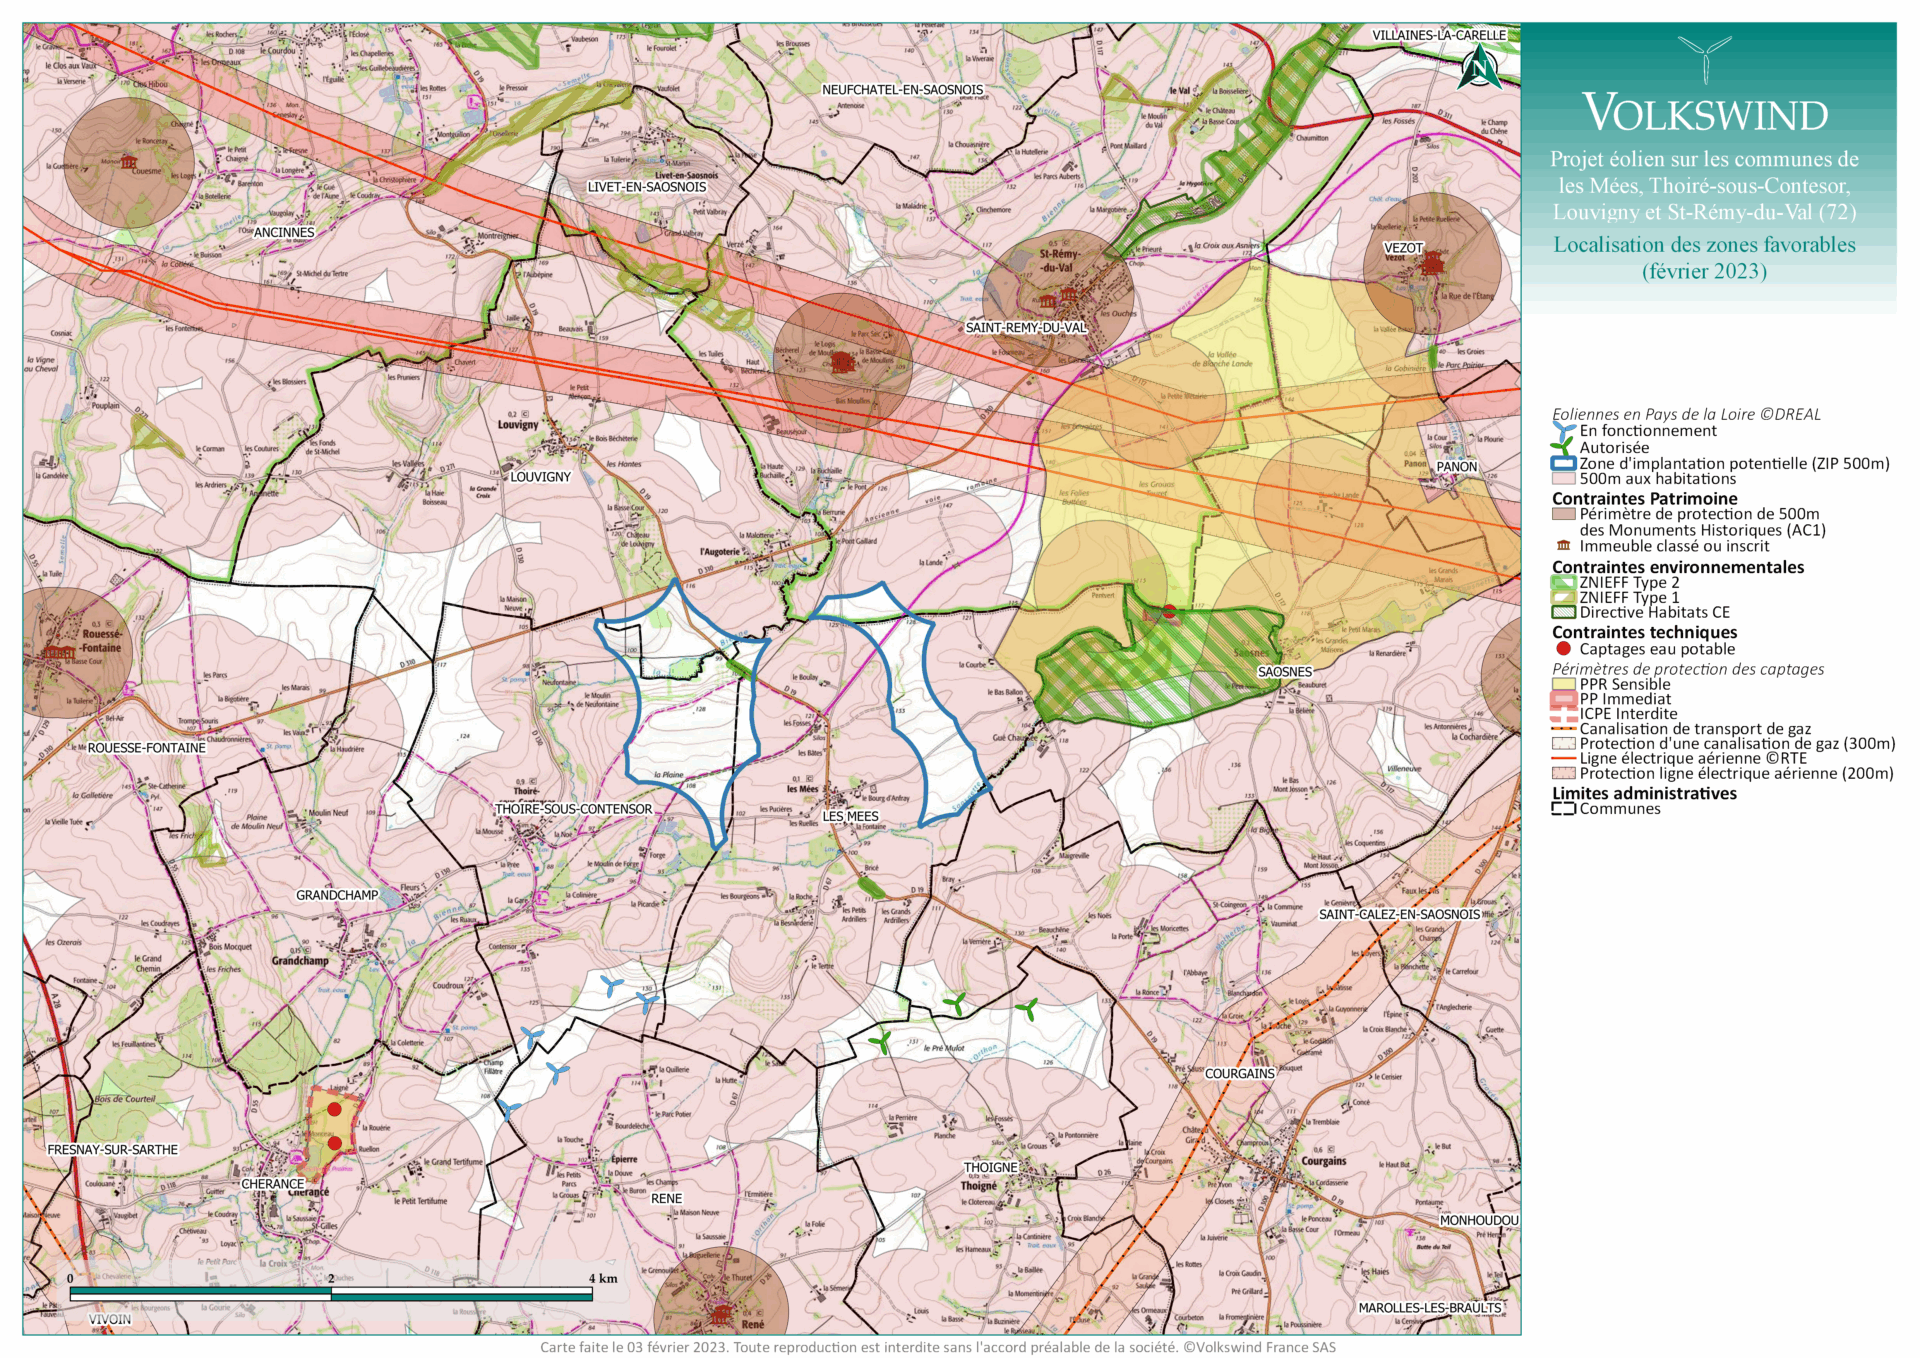The height and width of the screenshot is (1358, 1920).
Task: Click the SAINT-REMY-DU-VAL map label
Action: [x=1027, y=326]
